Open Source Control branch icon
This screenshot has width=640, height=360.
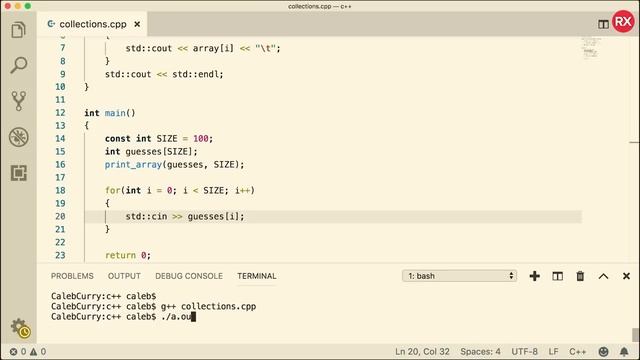(18, 101)
